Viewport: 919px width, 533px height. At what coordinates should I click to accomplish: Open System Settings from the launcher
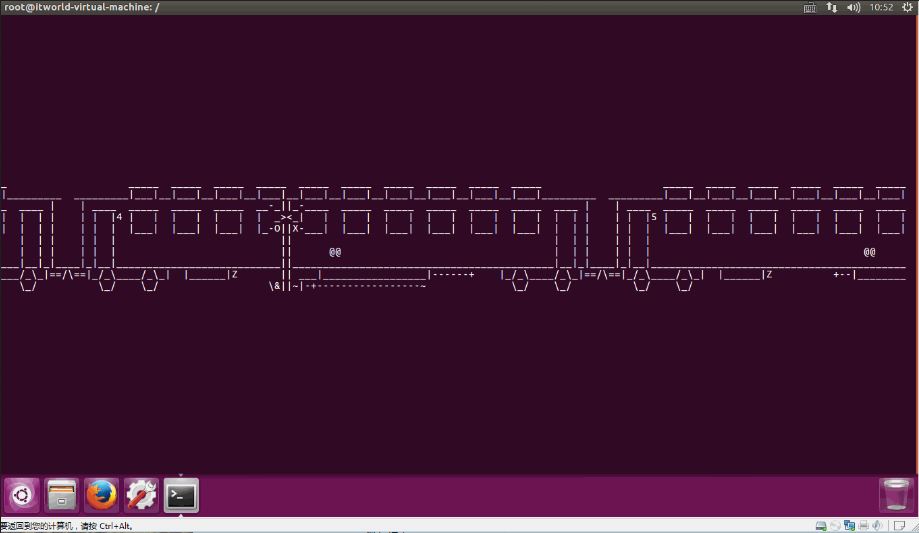tap(141, 495)
